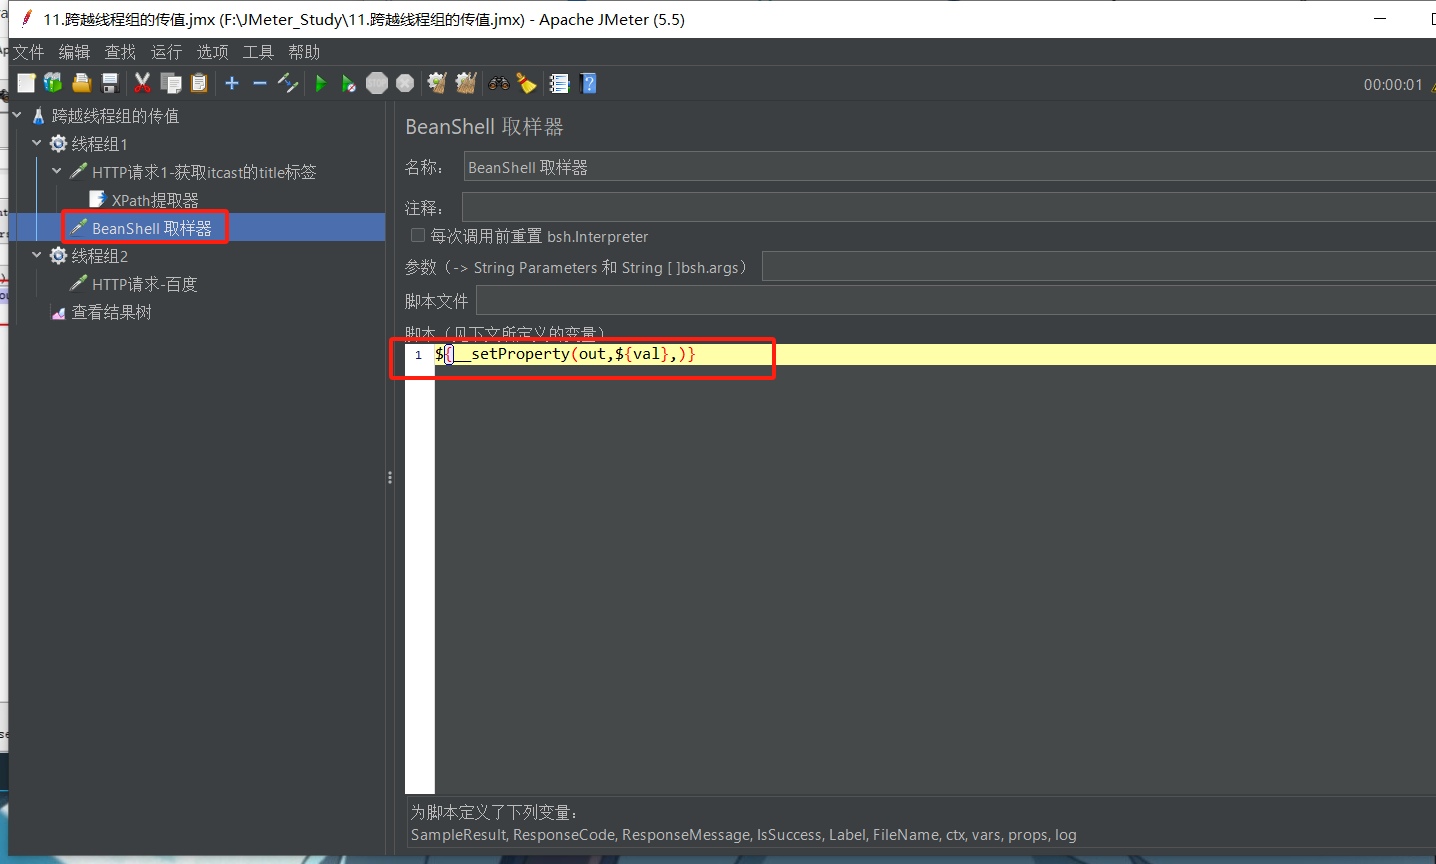Screen dimensions: 1436x864
Task: Click the Shutdown threads icon
Action: pos(405,83)
